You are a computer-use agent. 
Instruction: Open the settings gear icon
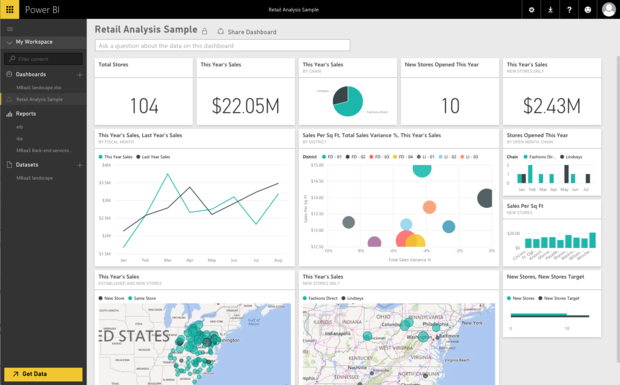(531, 10)
